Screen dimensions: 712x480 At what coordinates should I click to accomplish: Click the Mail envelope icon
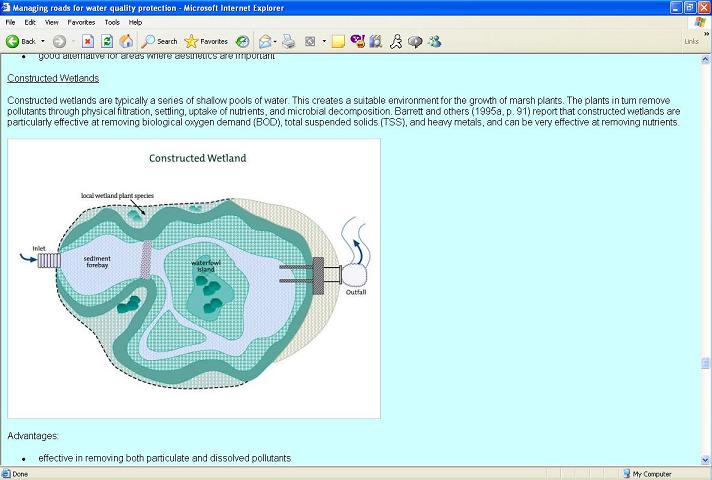pos(265,42)
